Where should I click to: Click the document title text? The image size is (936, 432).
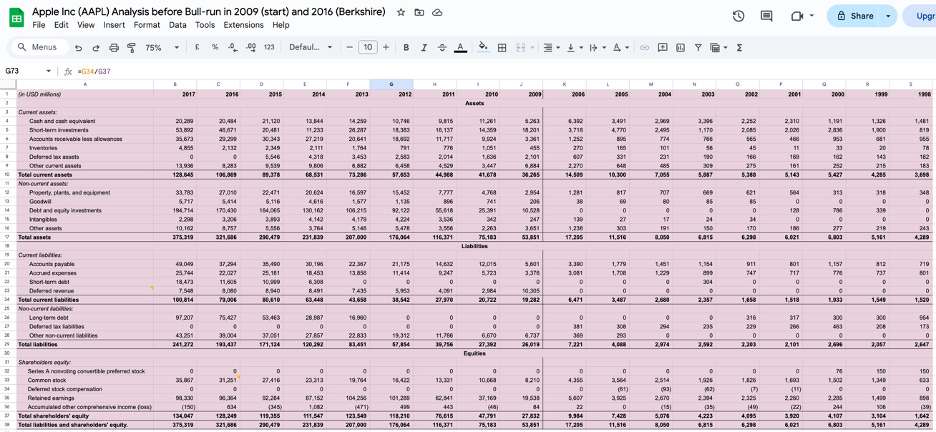pyautogui.click(x=209, y=12)
